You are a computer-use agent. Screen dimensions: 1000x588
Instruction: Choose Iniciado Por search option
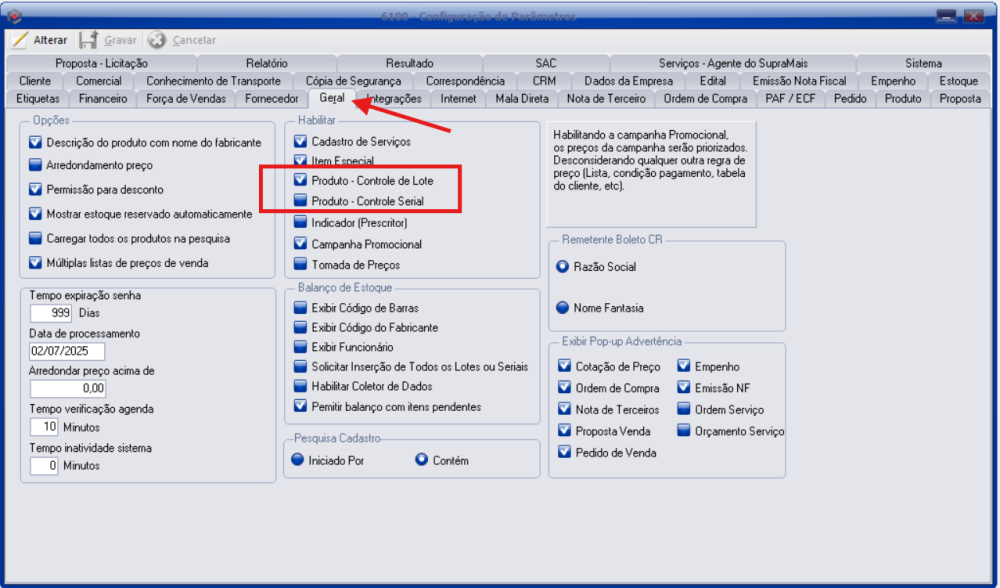(298, 460)
